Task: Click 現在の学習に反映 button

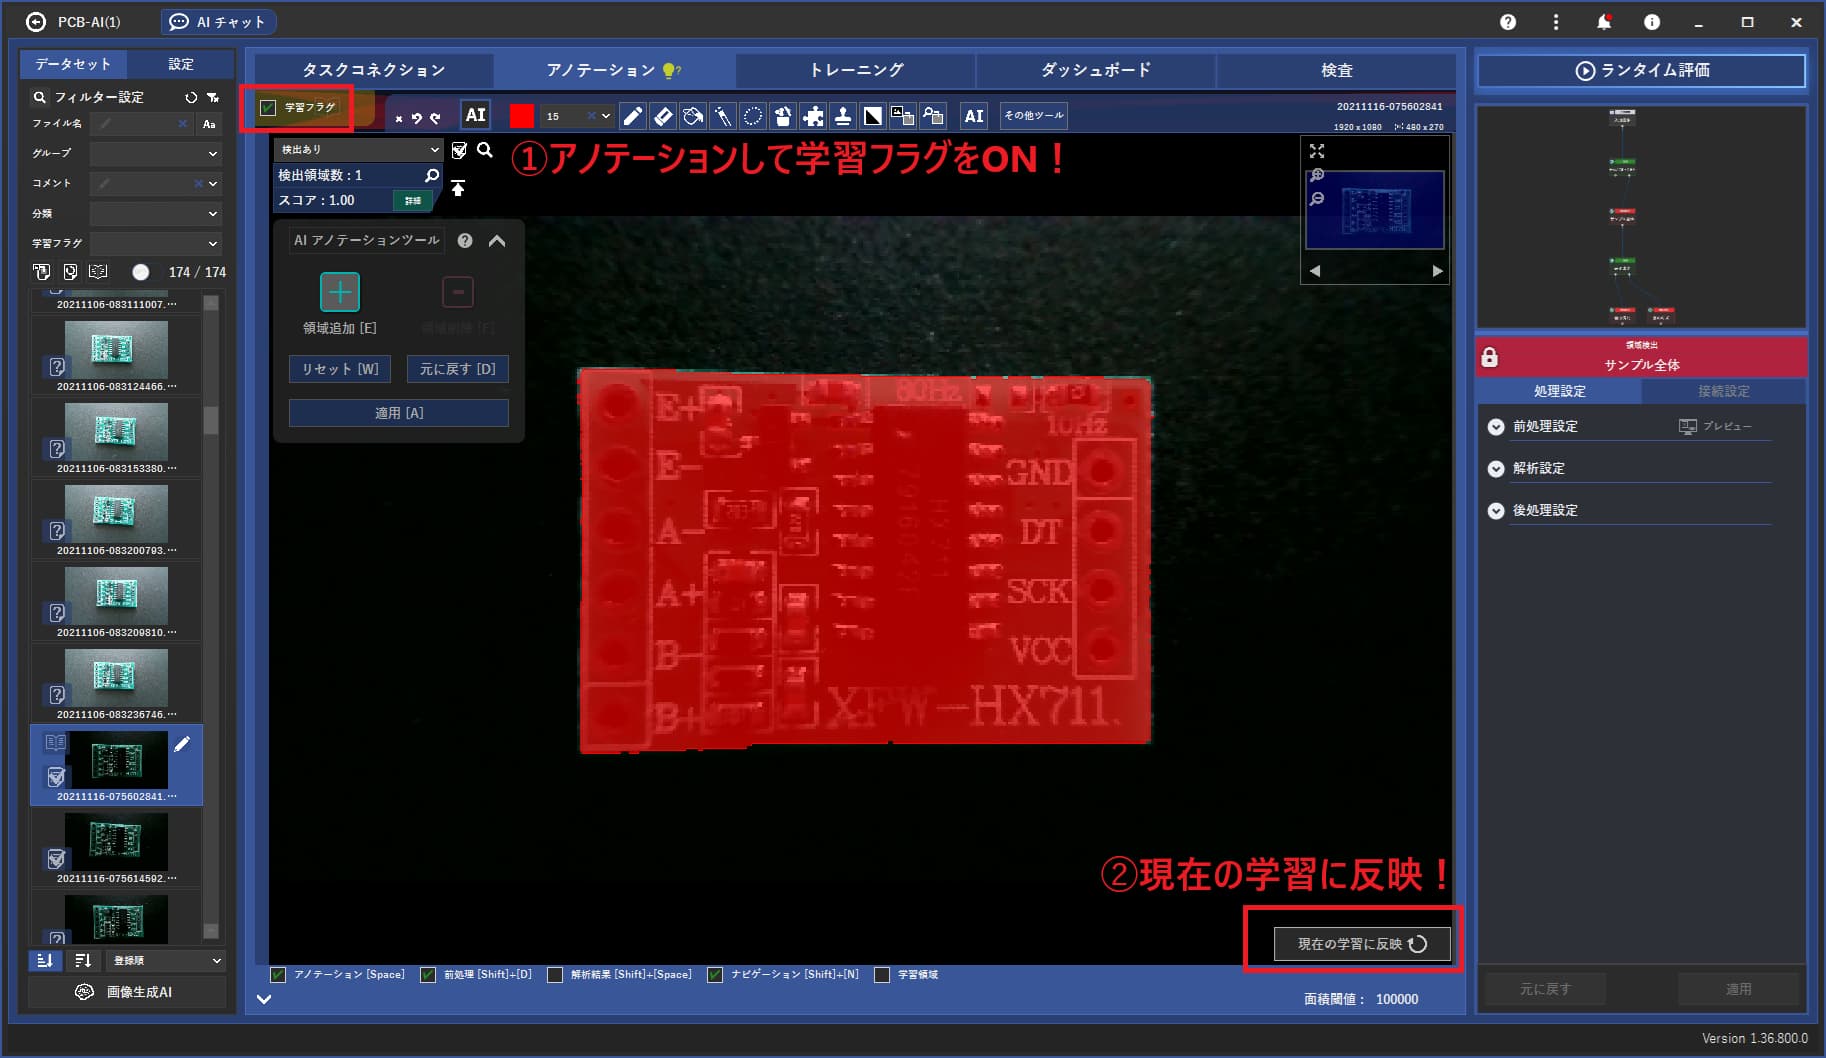Action: tap(1362, 944)
